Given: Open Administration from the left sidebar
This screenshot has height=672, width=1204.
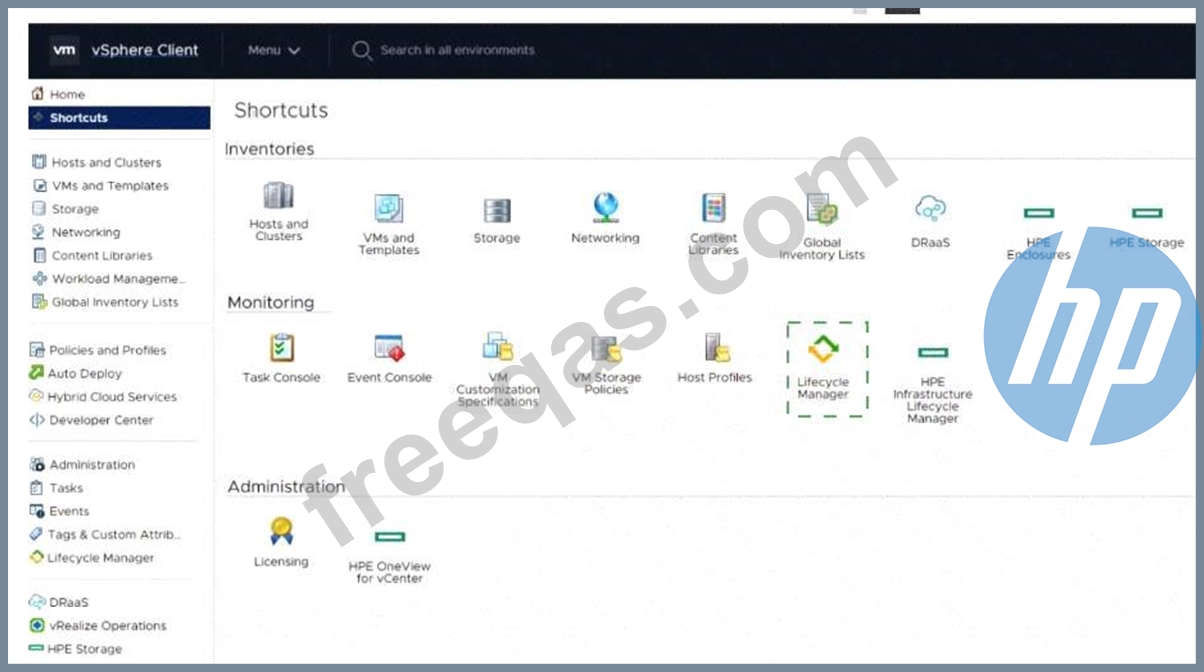Looking at the screenshot, I should click(92, 465).
